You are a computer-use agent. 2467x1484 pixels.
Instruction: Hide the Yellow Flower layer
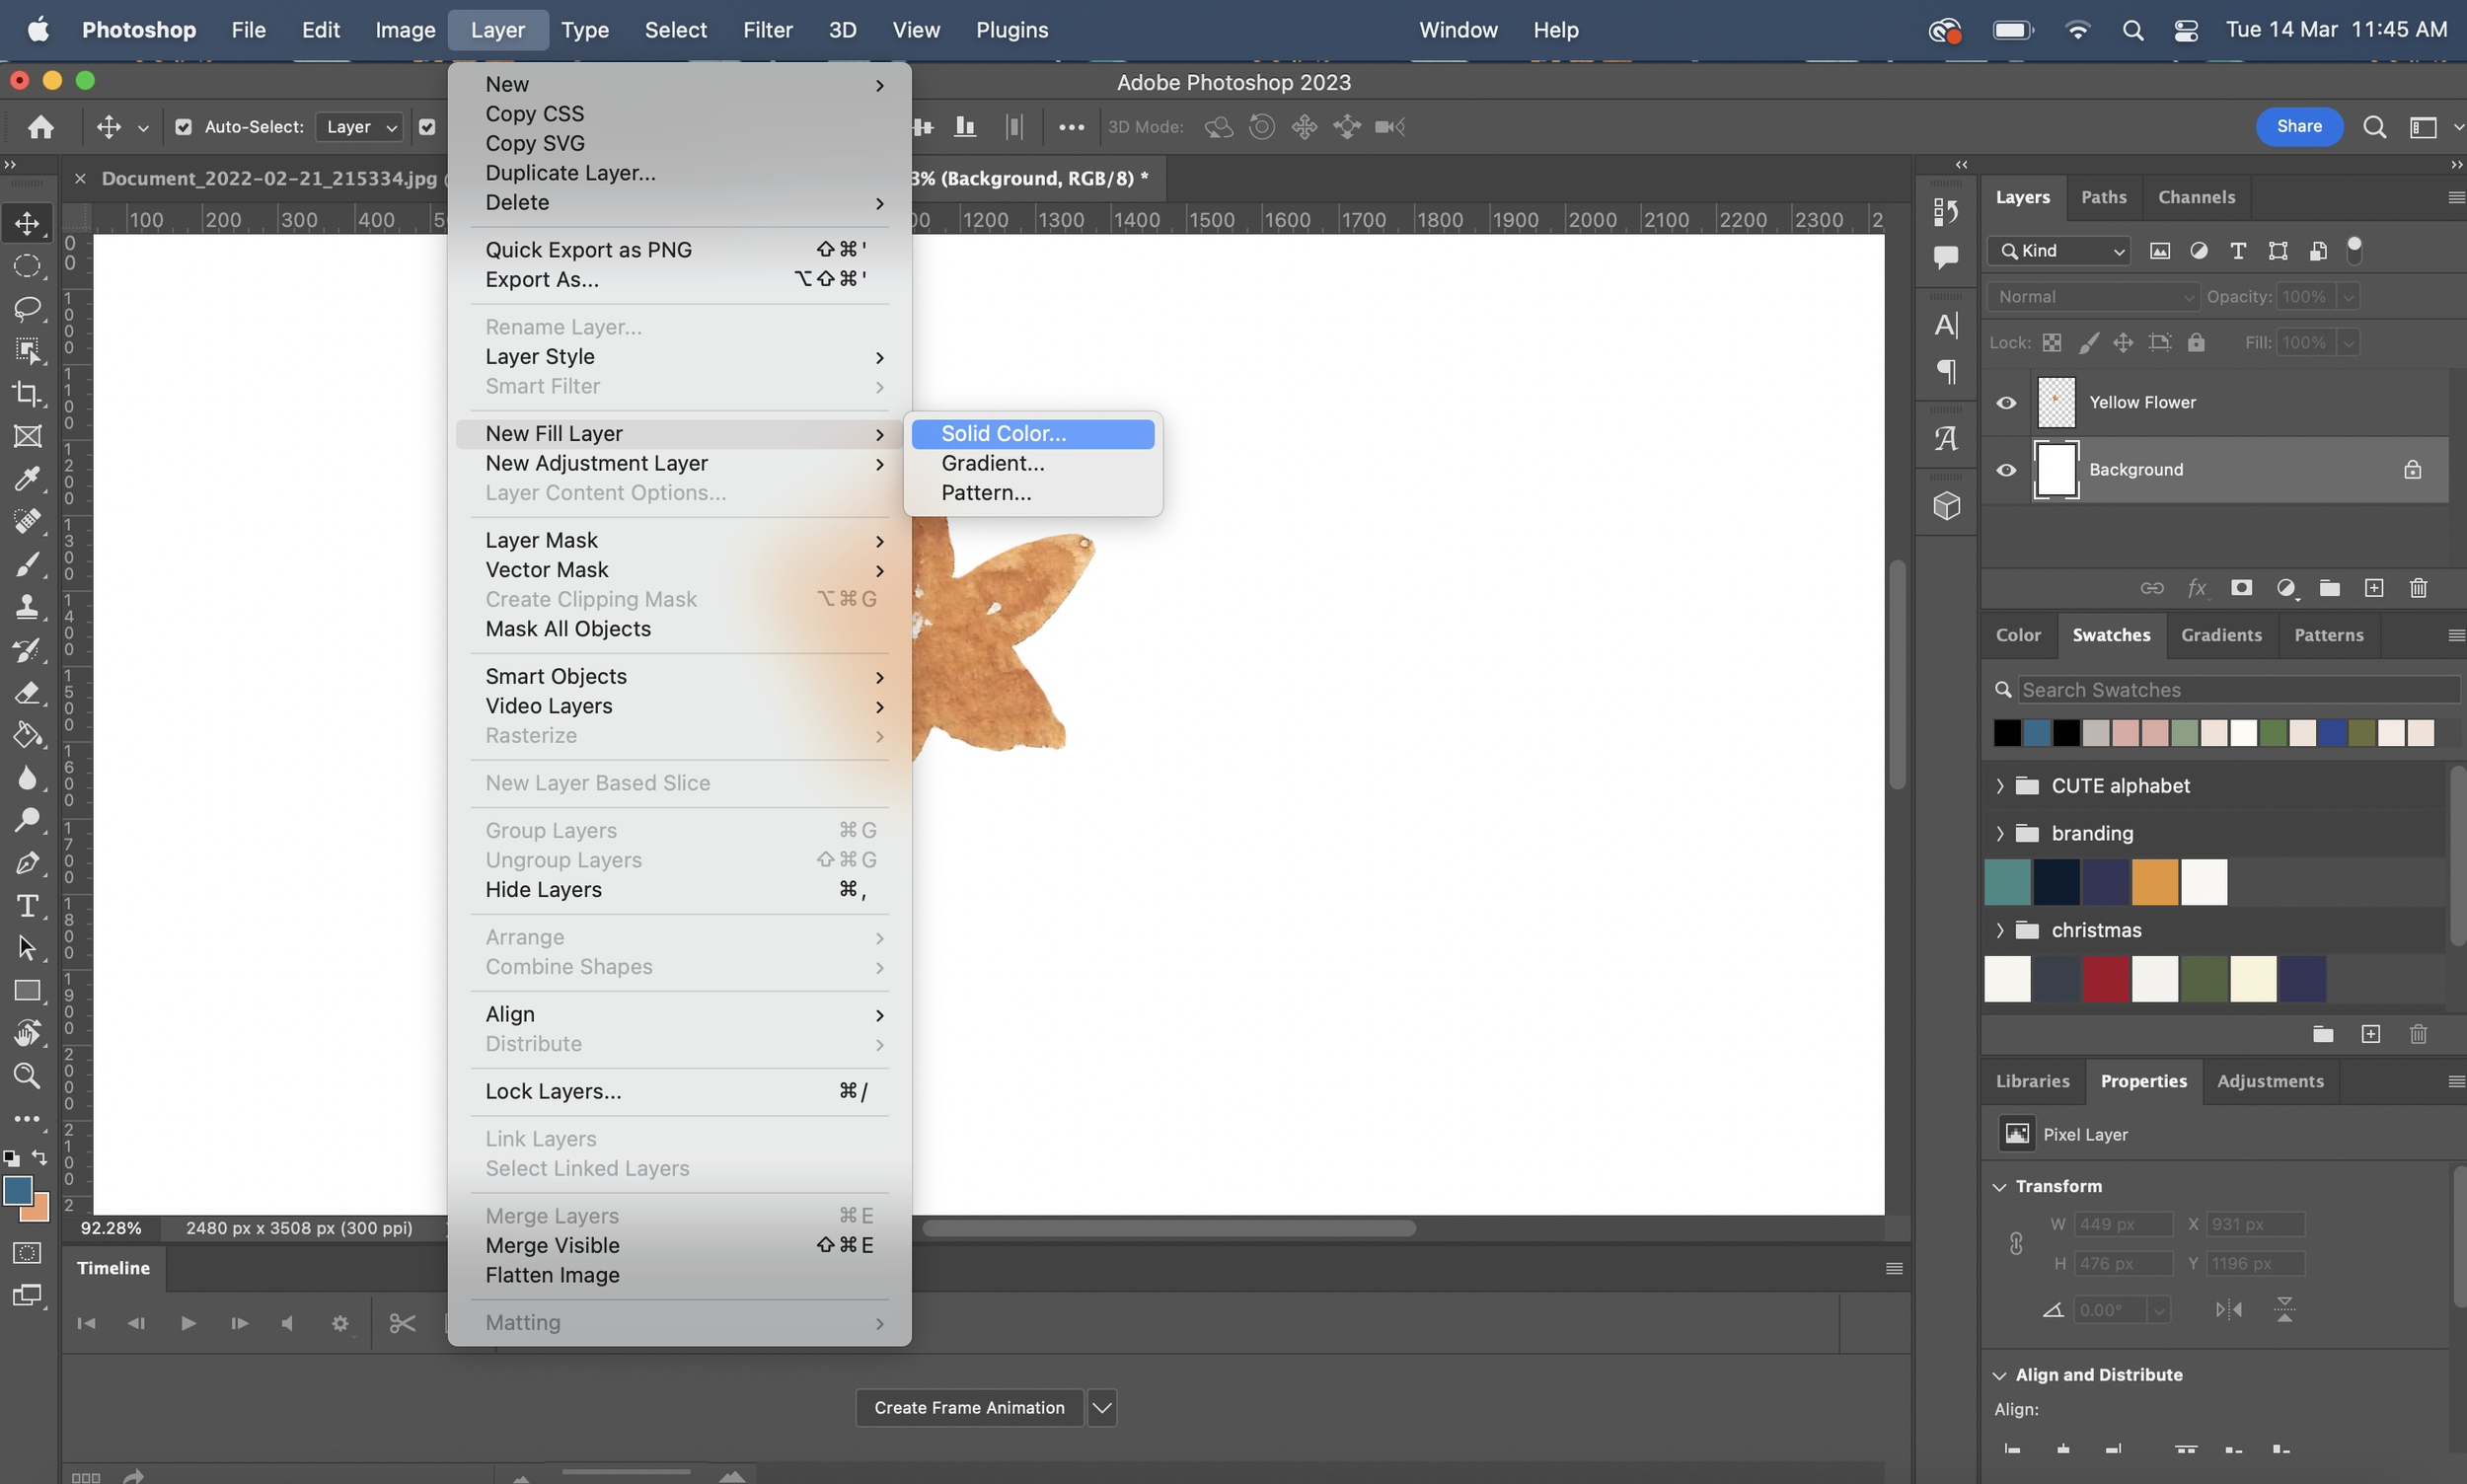pos(2006,403)
